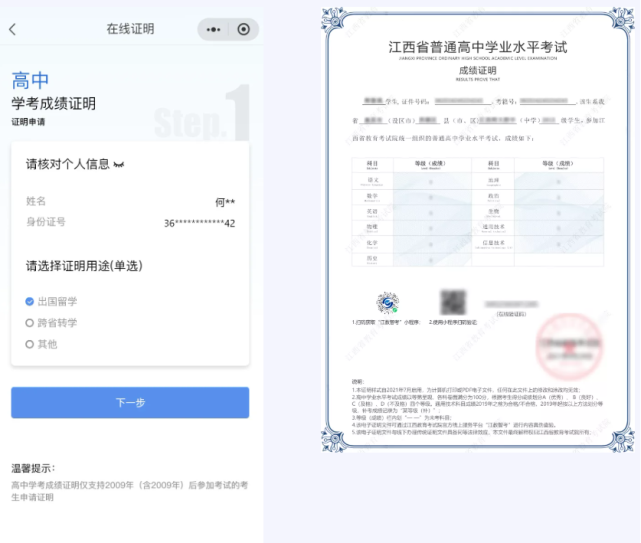Click the 请选择证明用途(单选) heading

(84, 266)
